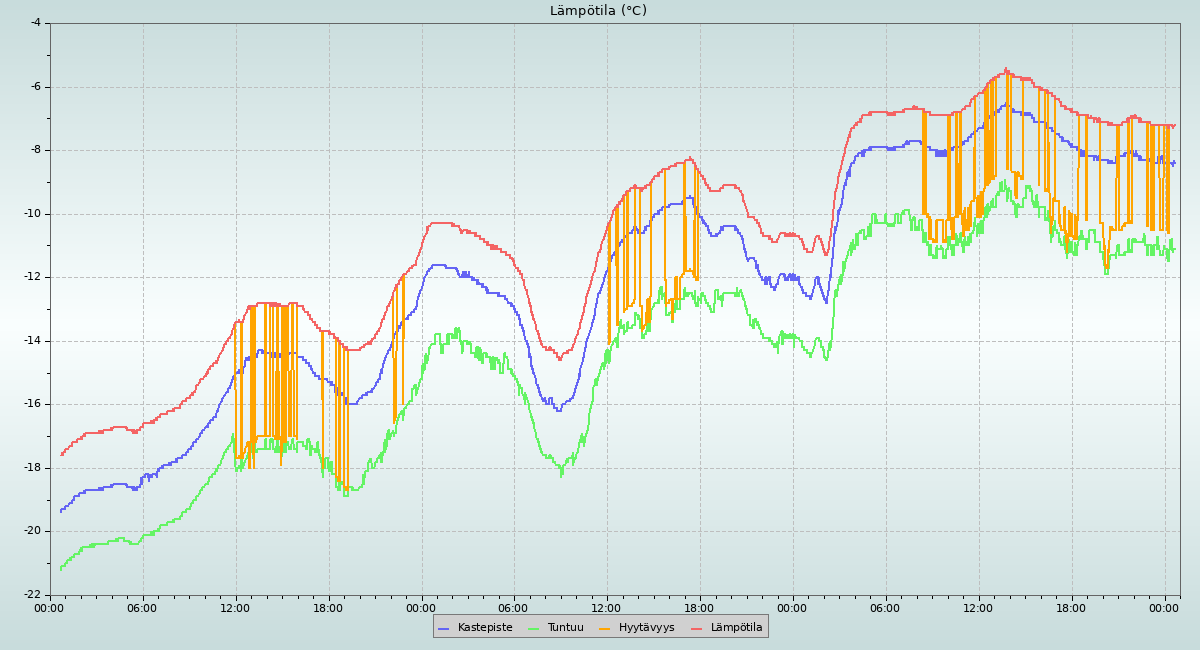Click the Kastepiste legend label

coord(485,627)
